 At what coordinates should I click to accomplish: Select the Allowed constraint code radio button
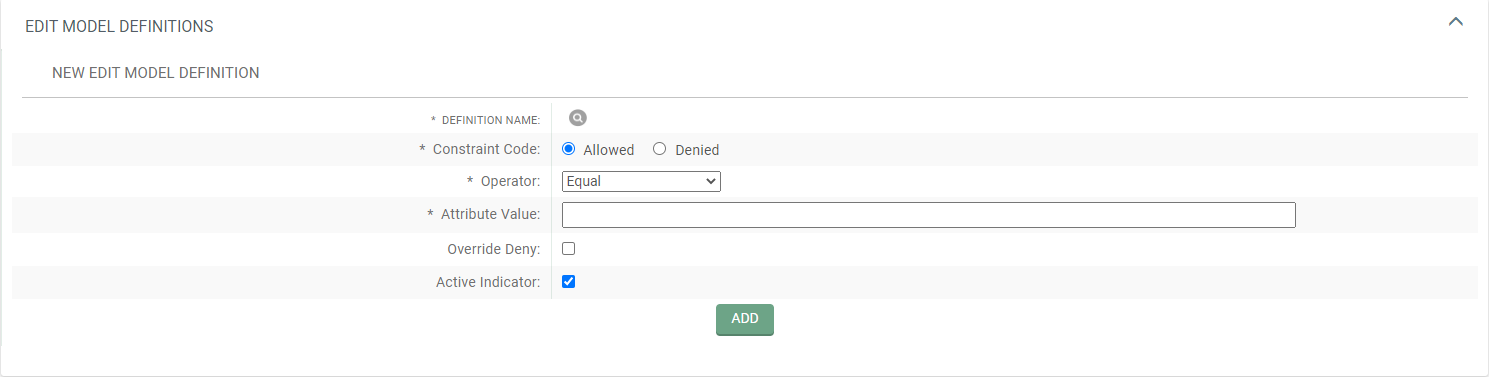(x=569, y=149)
